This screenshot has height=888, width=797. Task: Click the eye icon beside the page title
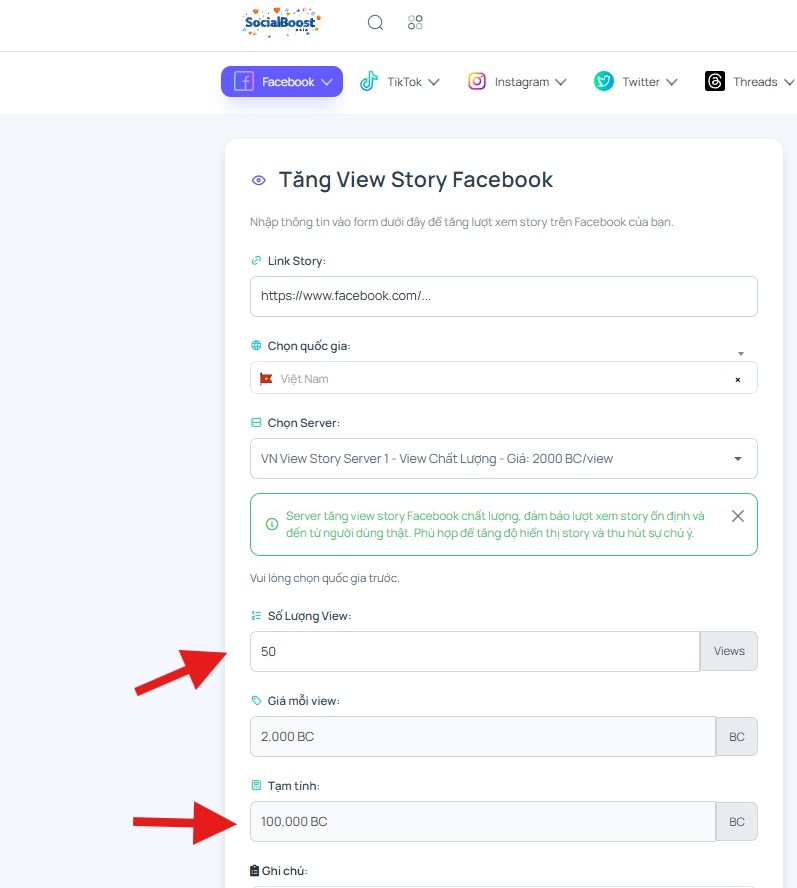pos(259,181)
